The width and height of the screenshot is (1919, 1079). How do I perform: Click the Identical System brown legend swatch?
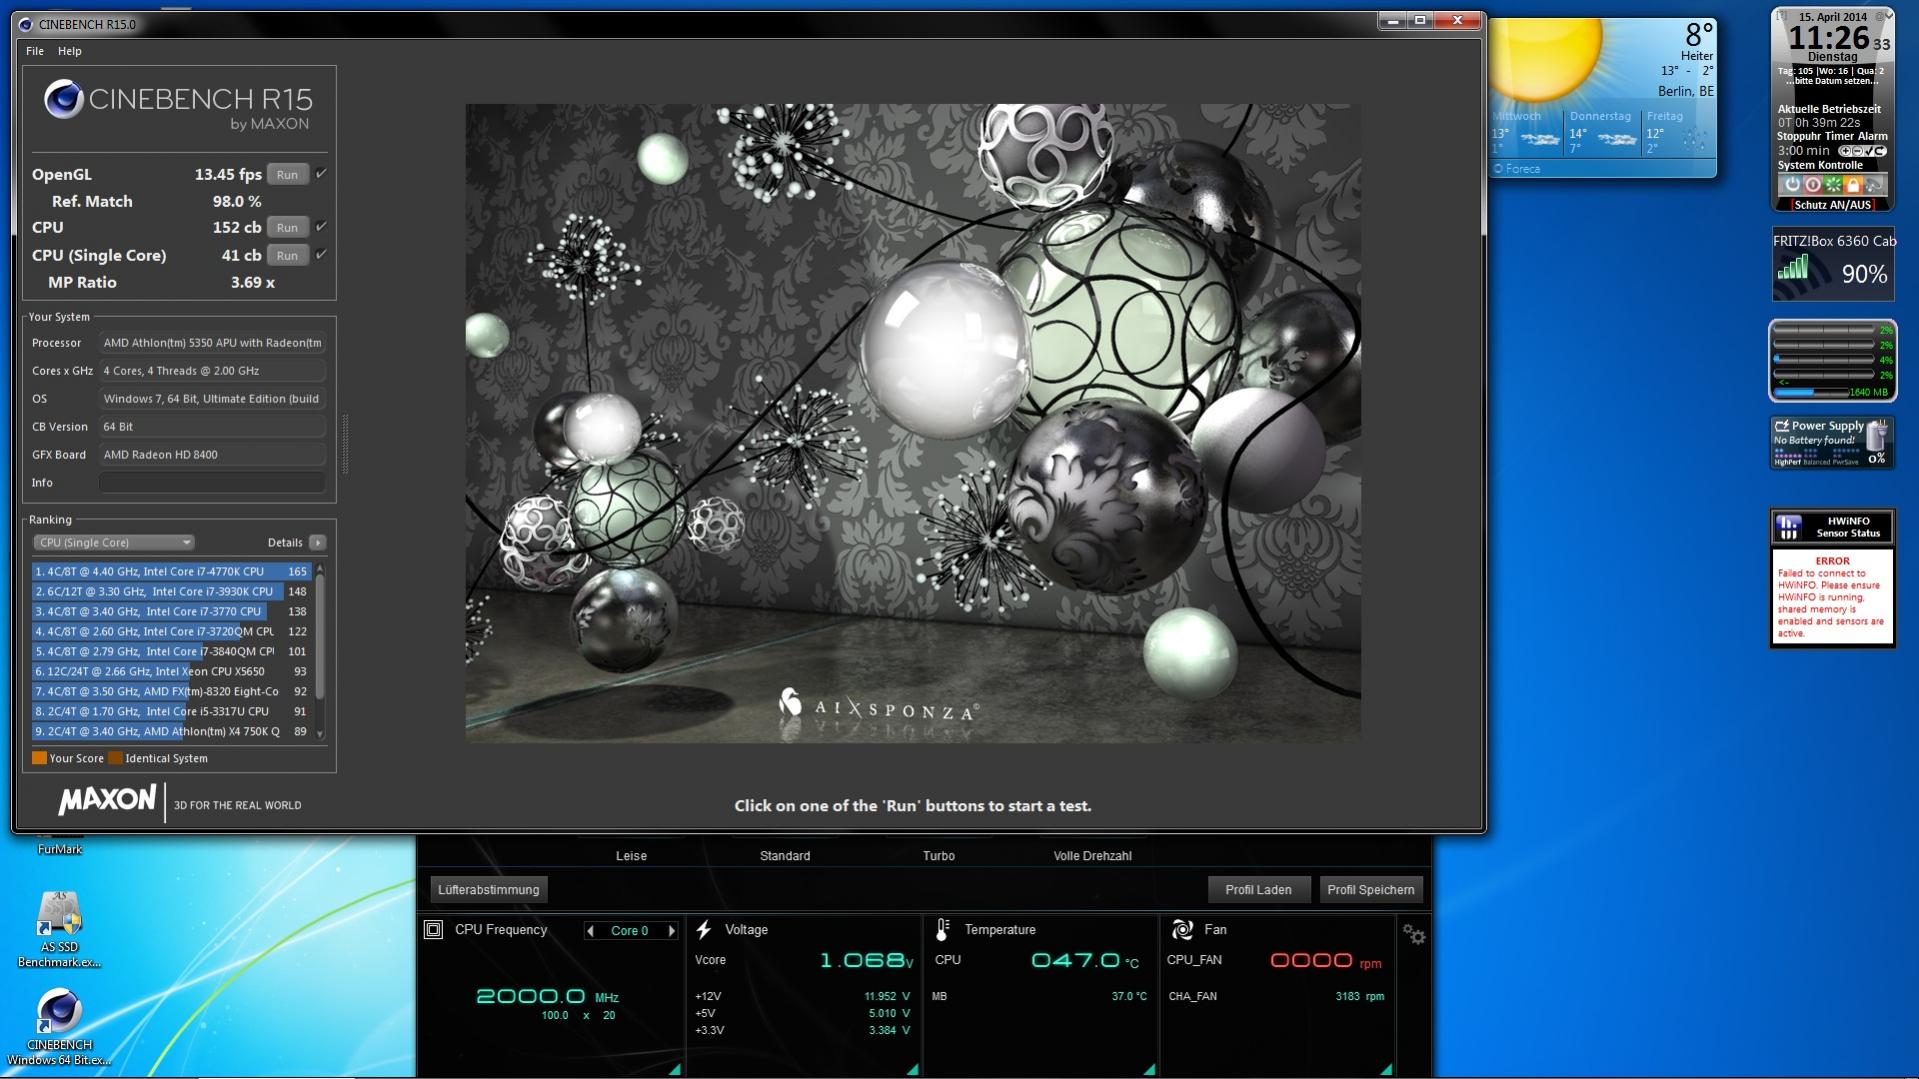[x=115, y=758]
